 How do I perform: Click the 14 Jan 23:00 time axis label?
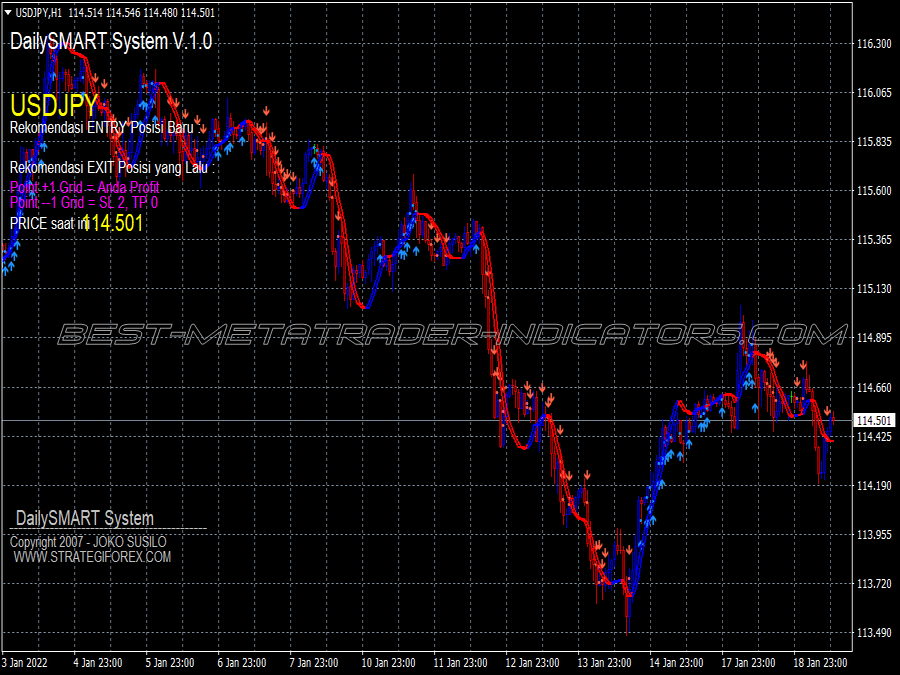(677, 663)
